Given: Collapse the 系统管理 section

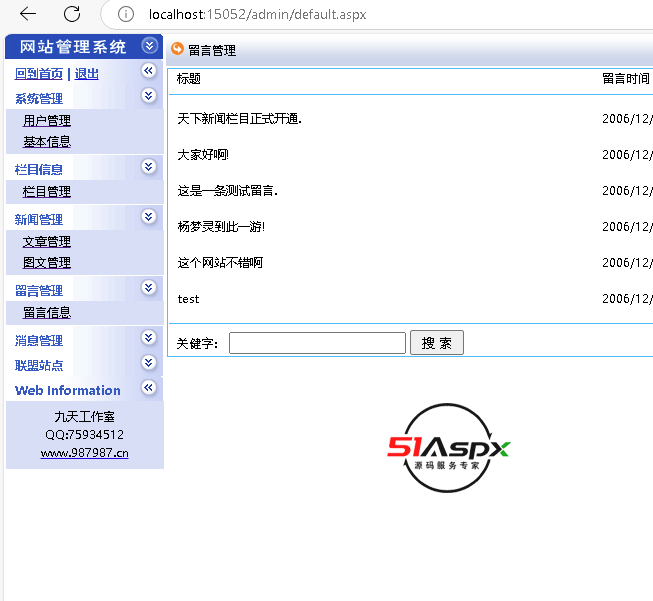Looking at the screenshot, I should tap(149, 96).
